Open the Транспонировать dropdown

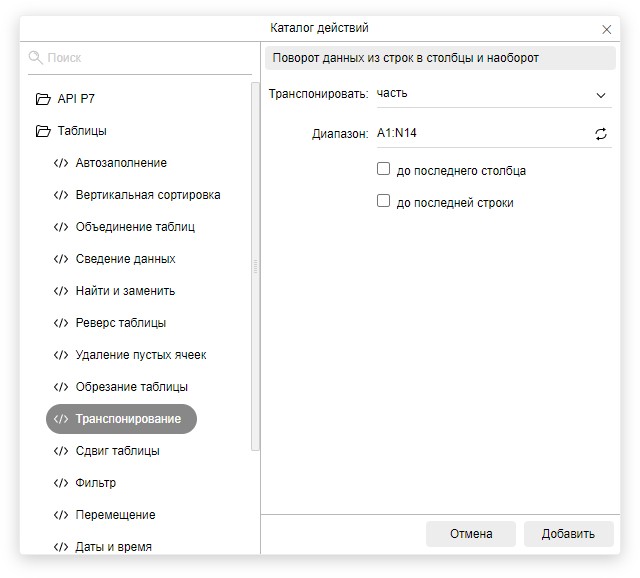point(490,95)
